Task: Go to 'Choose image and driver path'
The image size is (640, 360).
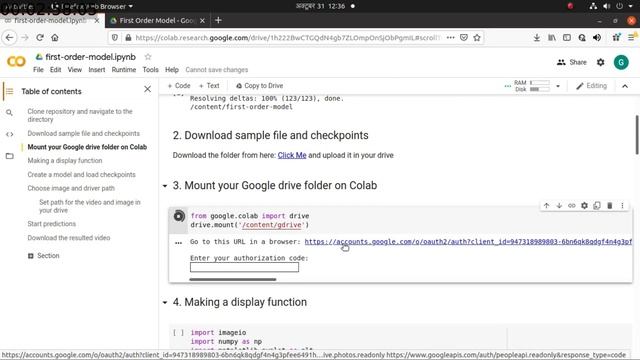Action: [71, 188]
